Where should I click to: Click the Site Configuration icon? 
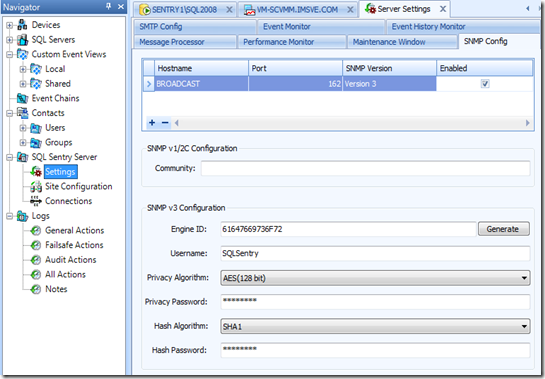pos(36,187)
